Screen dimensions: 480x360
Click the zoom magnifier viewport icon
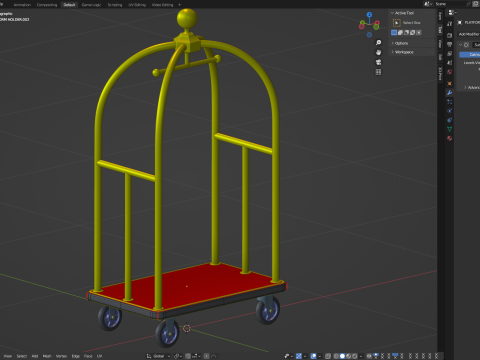click(x=378, y=43)
